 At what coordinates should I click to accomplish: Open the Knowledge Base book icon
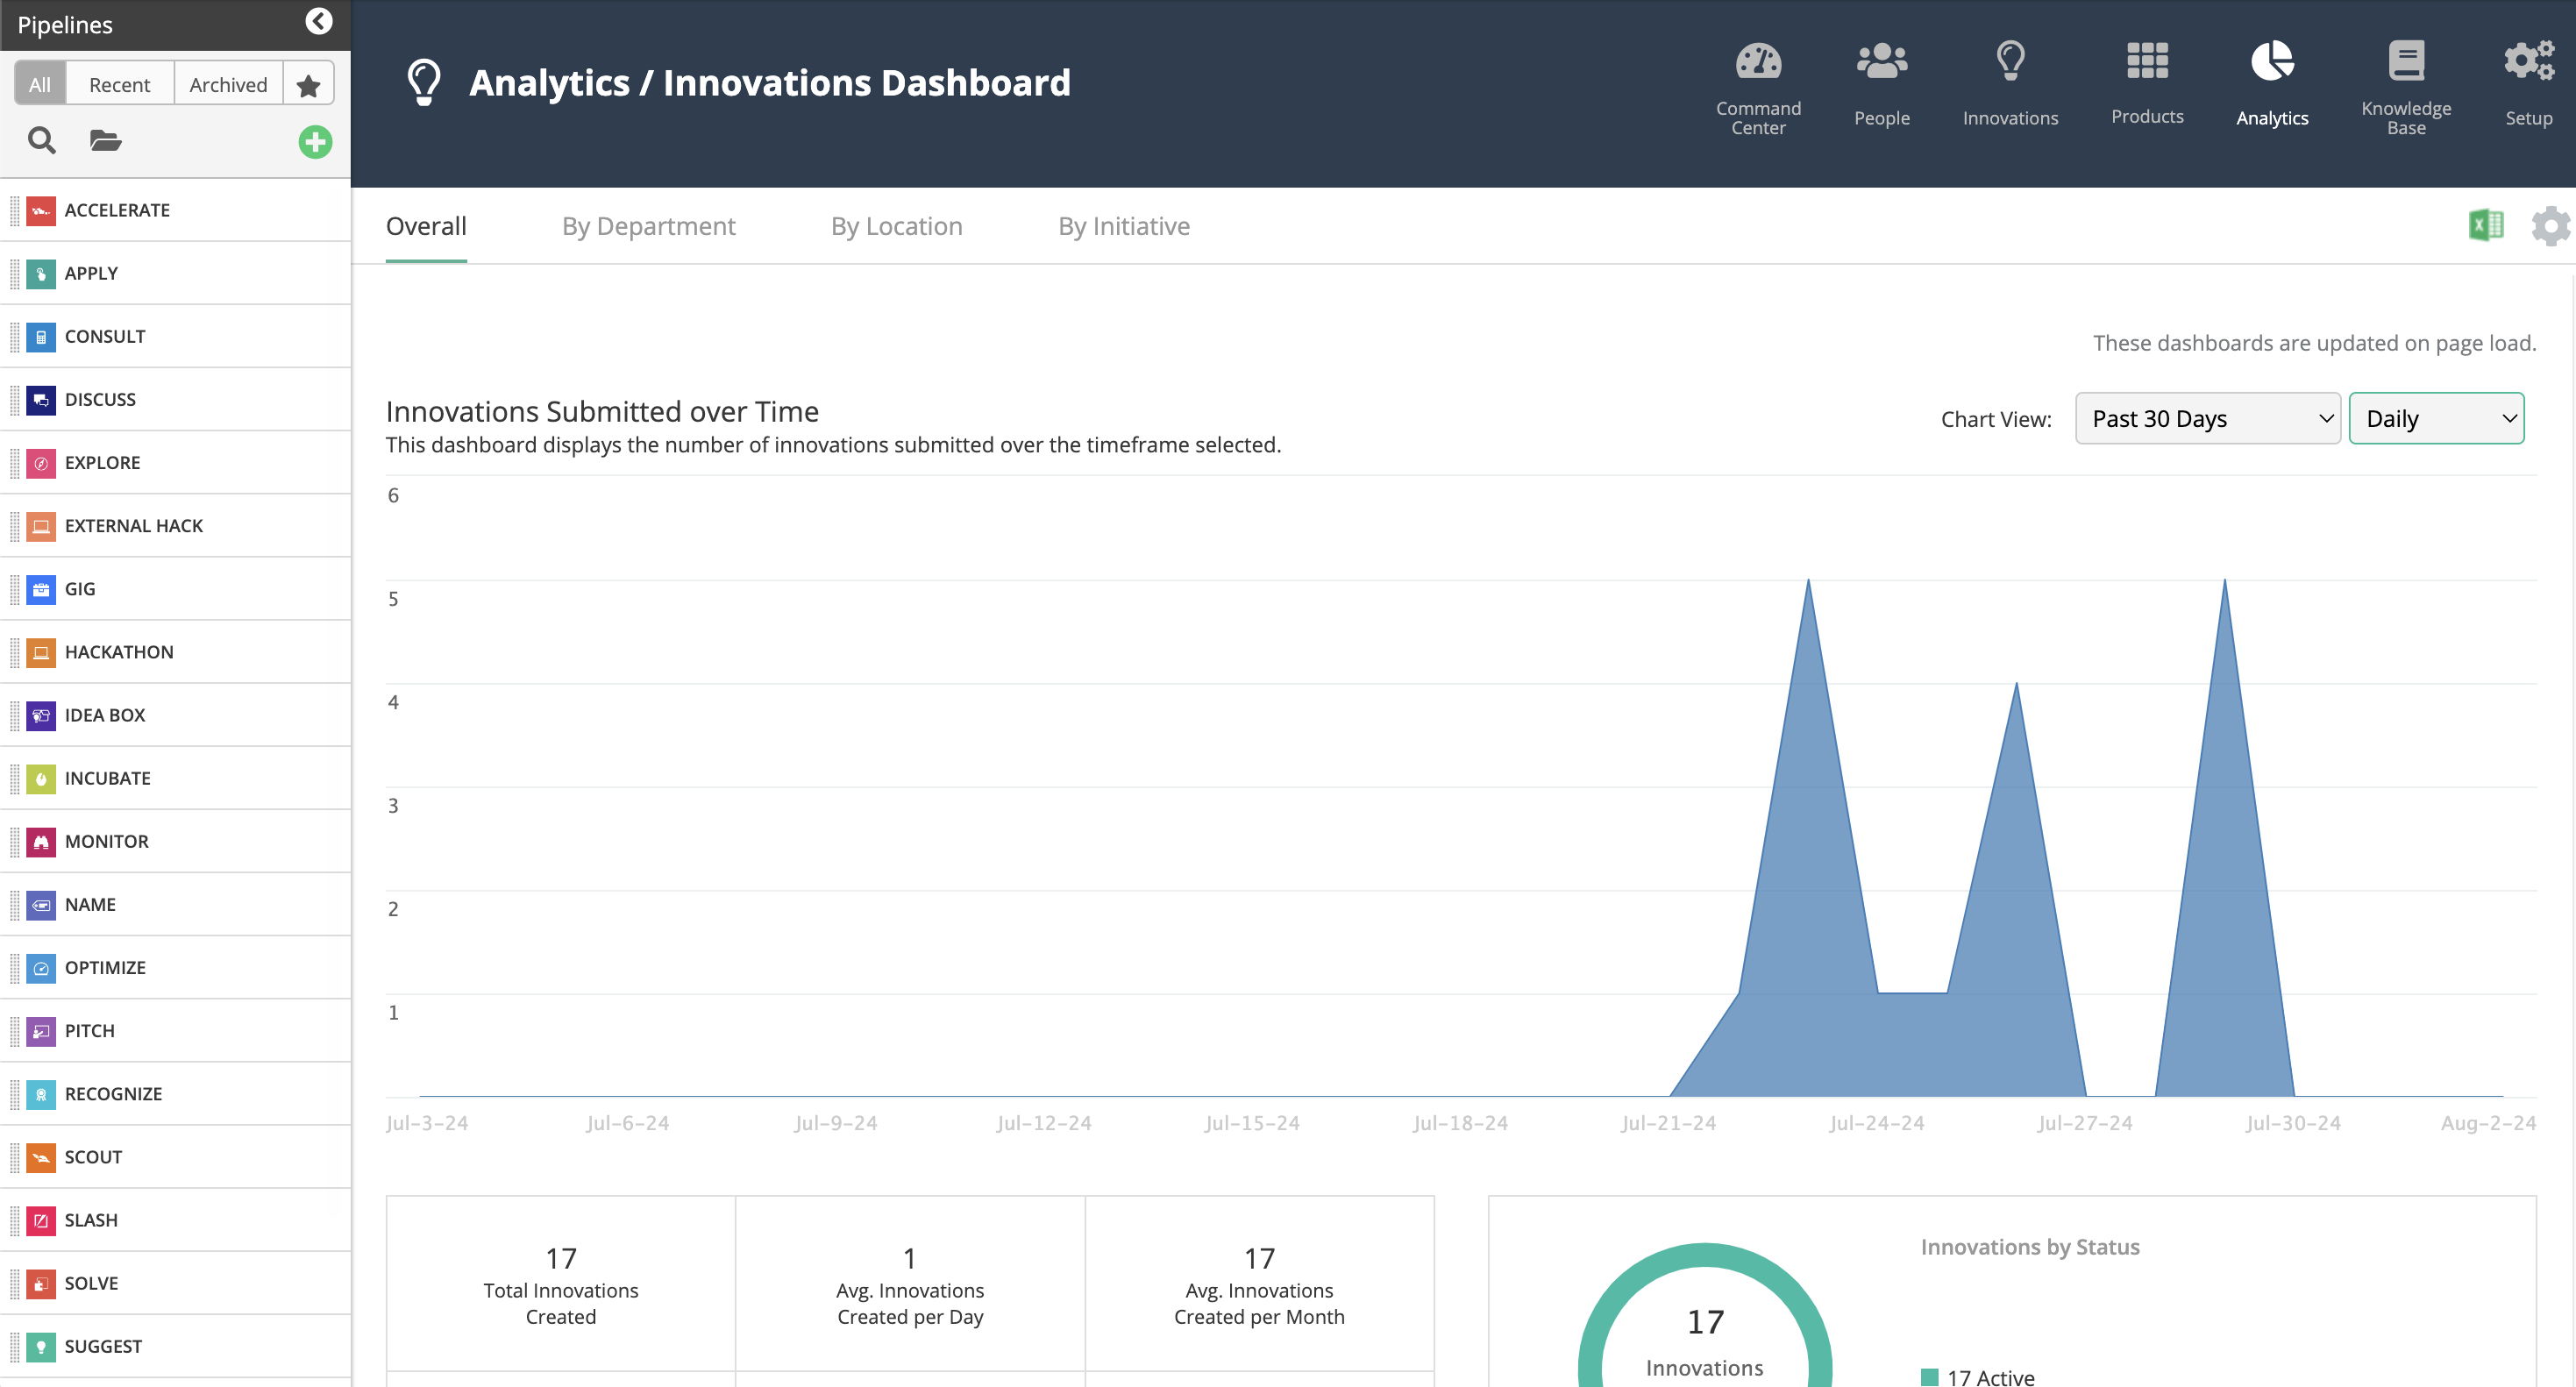2406,60
